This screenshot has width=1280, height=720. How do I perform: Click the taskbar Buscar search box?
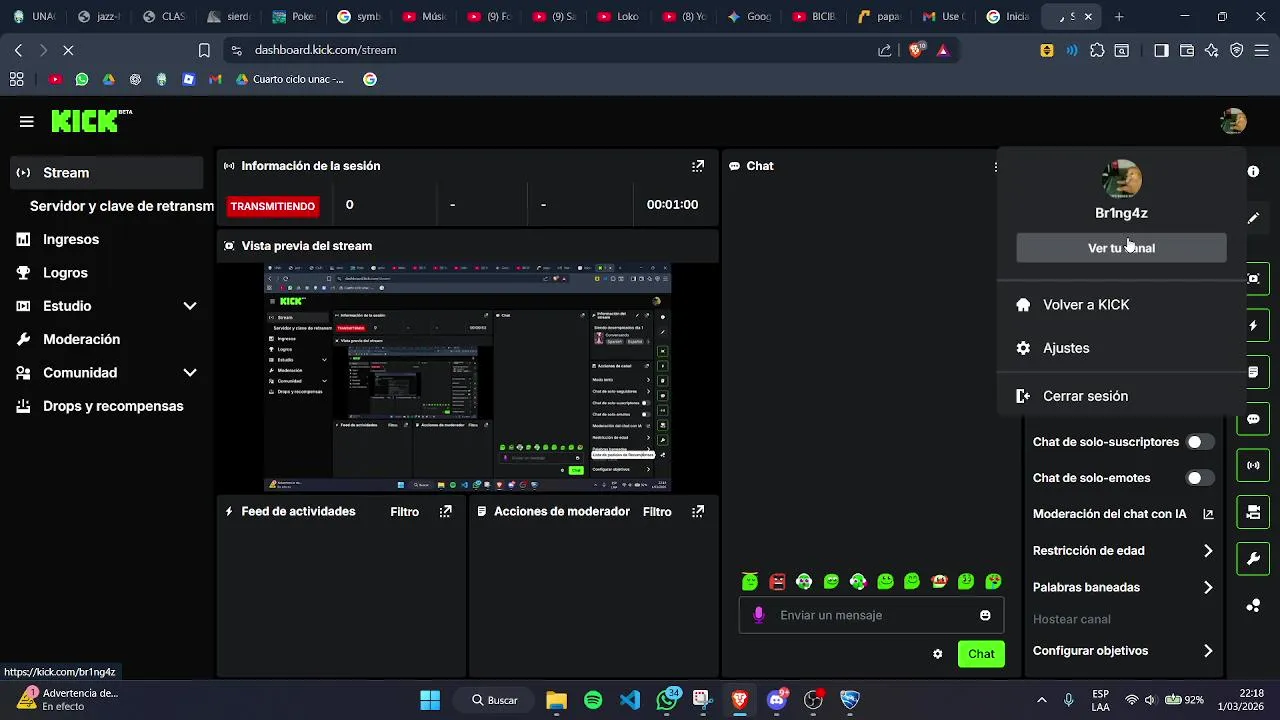coord(494,700)
